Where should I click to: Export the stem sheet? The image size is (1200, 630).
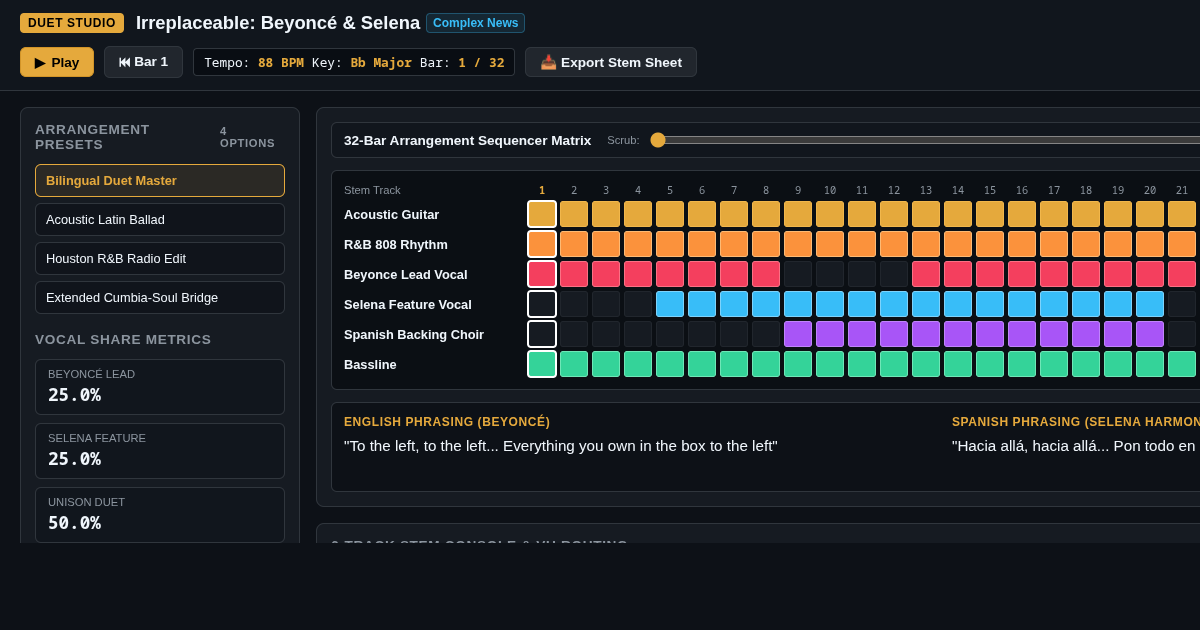(x=611, y=62)
